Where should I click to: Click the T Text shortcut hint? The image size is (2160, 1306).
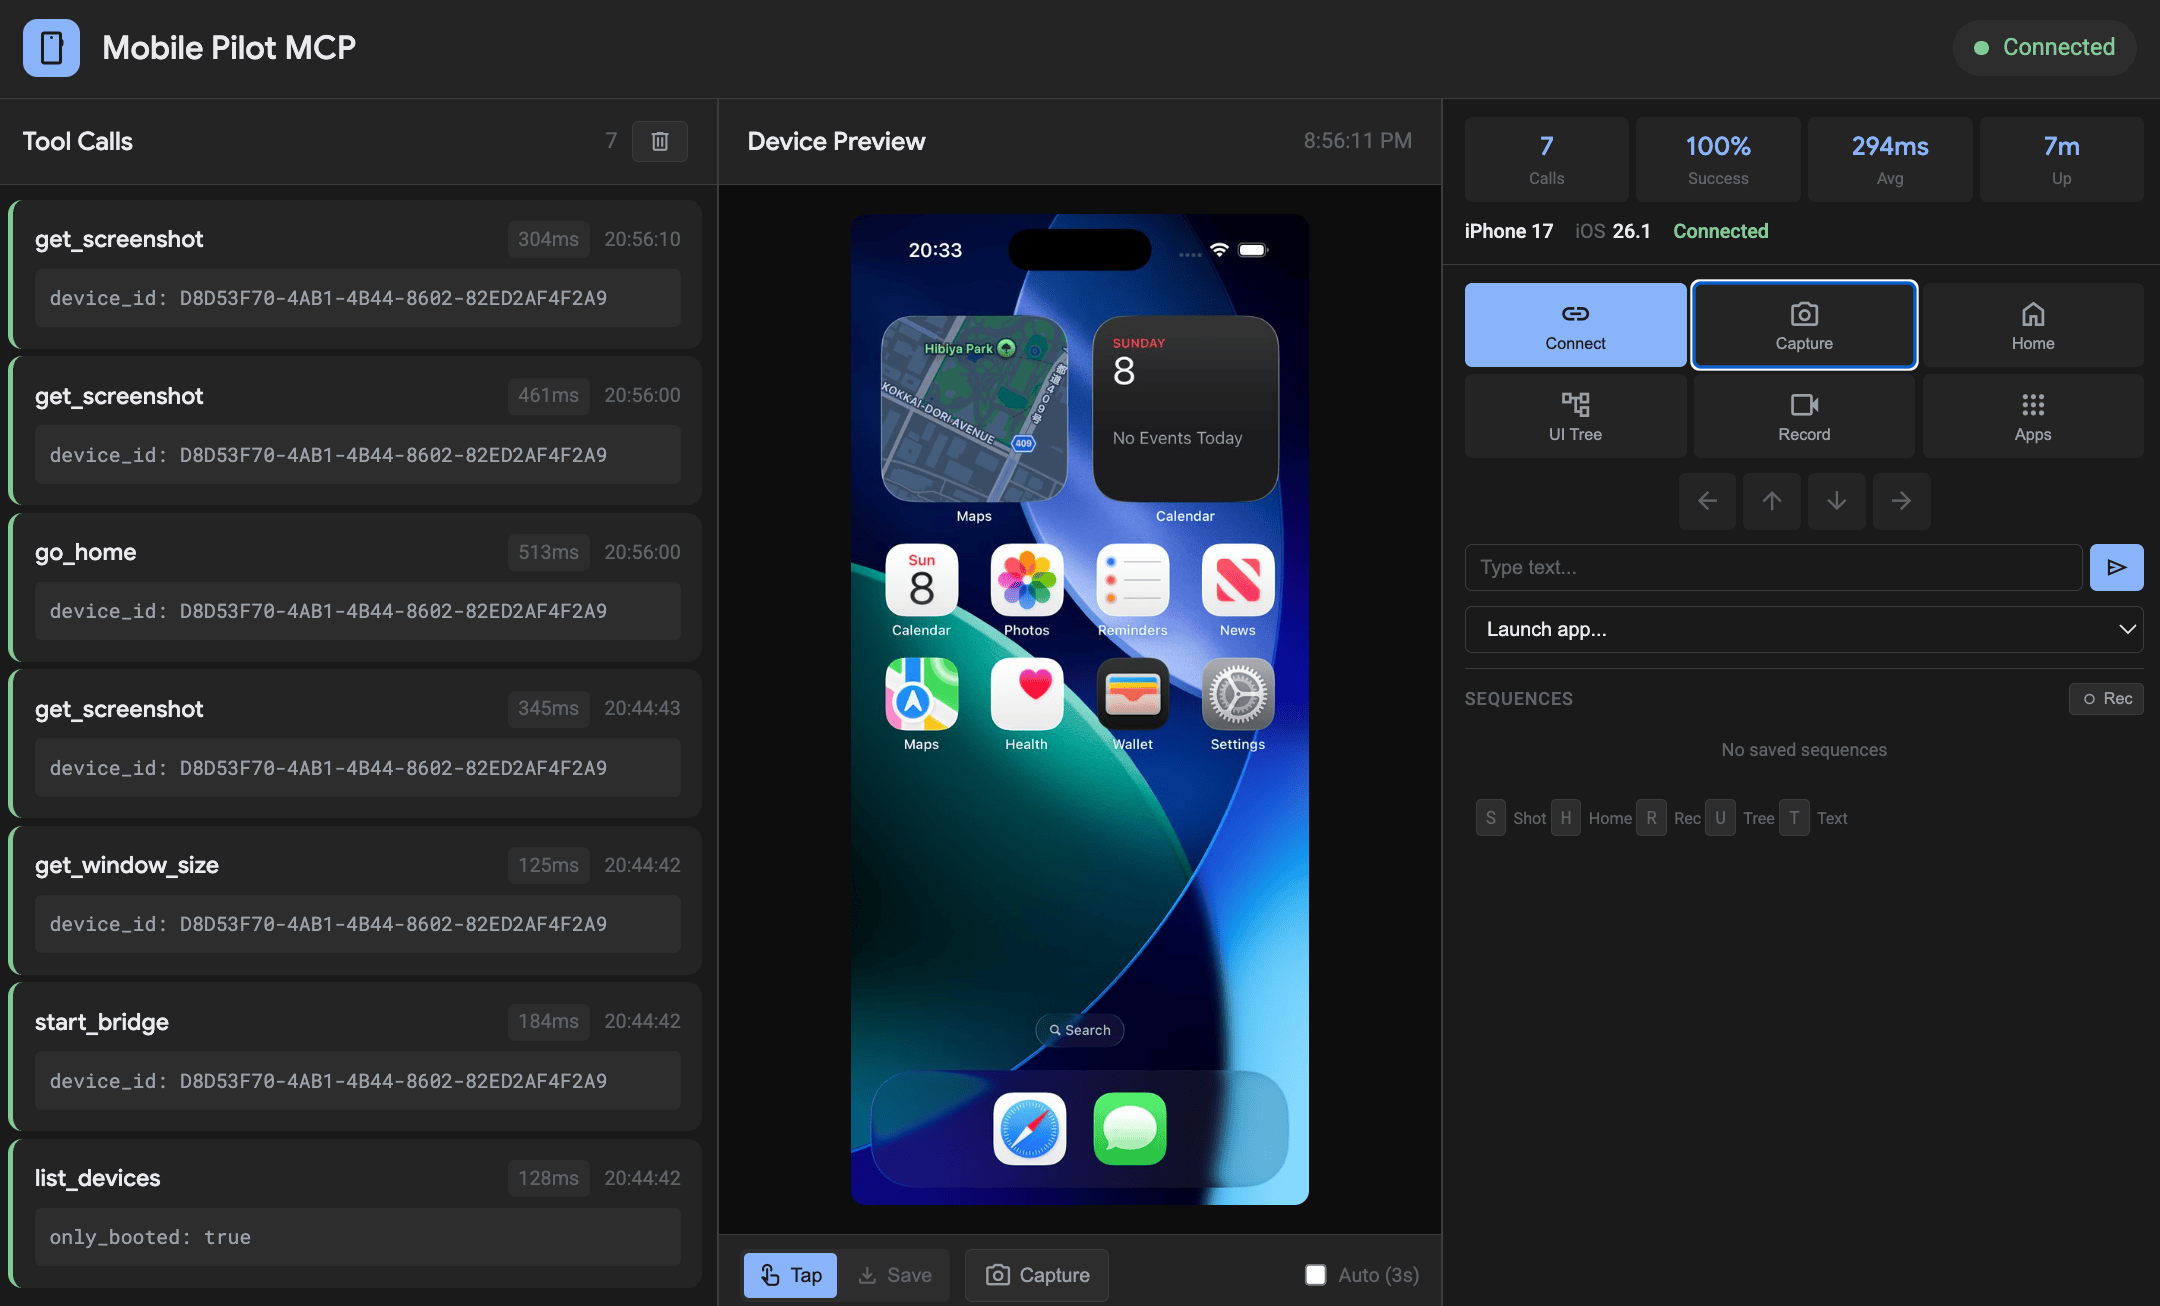click(1814, 818)
